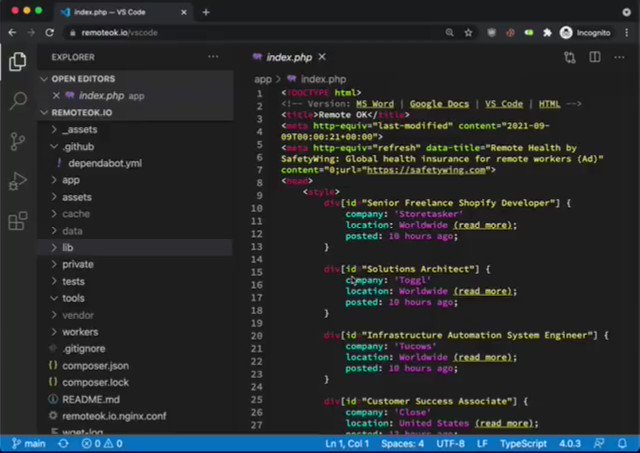
Task: Click the browser back arrow
Action: (x=12, y=33)
